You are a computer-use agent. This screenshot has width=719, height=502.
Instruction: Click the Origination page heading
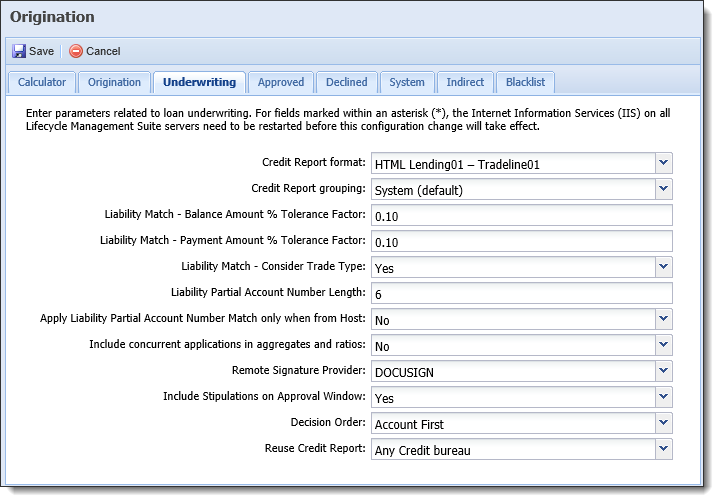click(52, 17)
